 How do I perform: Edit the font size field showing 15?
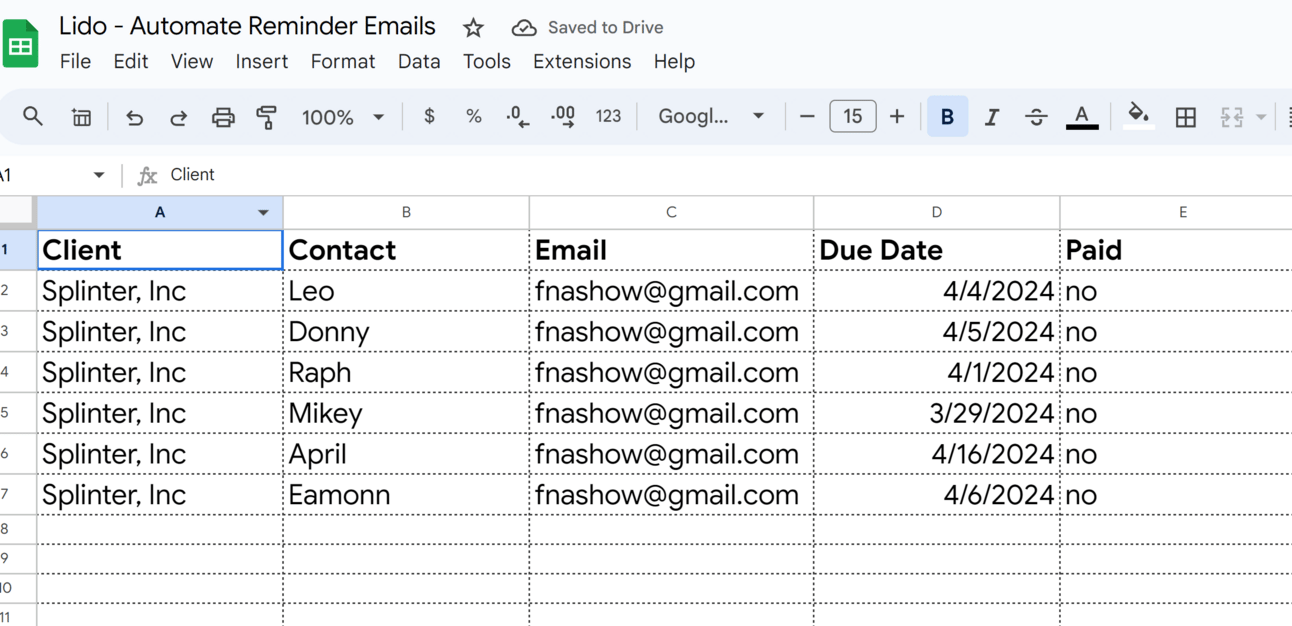(852, 116)
